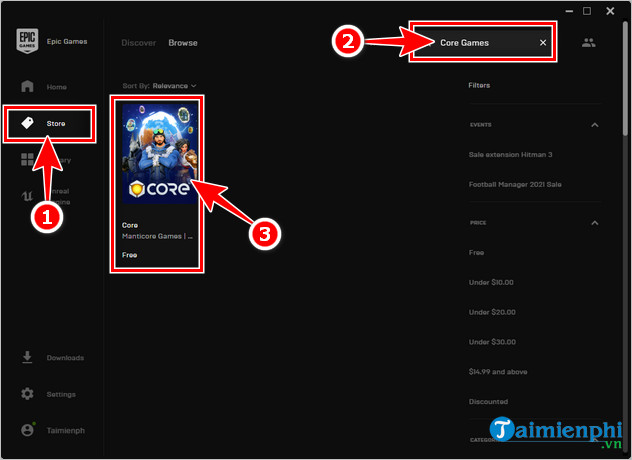Filter by Under $20.00
The height and width of the screenshot is (460, 632).
(x=492, y=312)
